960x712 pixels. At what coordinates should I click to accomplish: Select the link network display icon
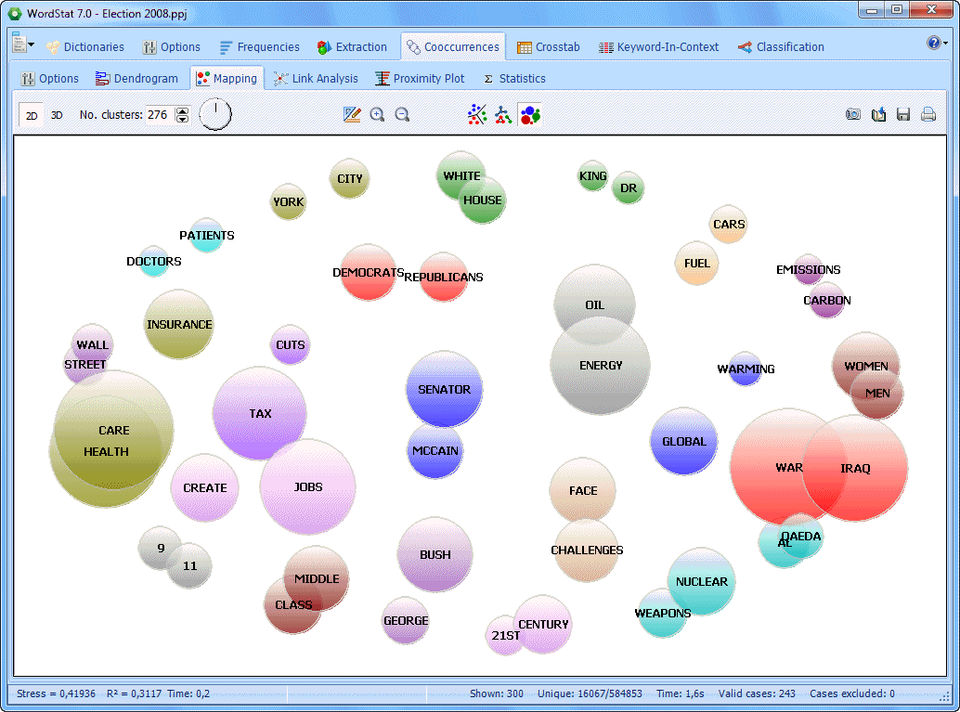click(x=503, y=114)
